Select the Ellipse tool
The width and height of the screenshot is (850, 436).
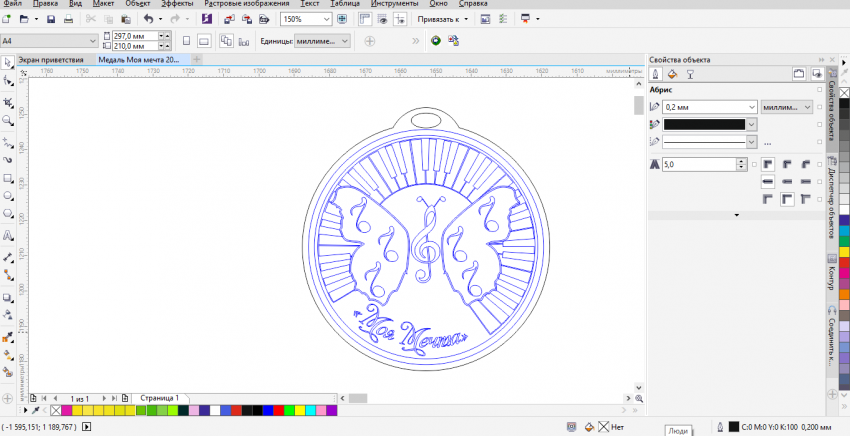pos(8,197)
